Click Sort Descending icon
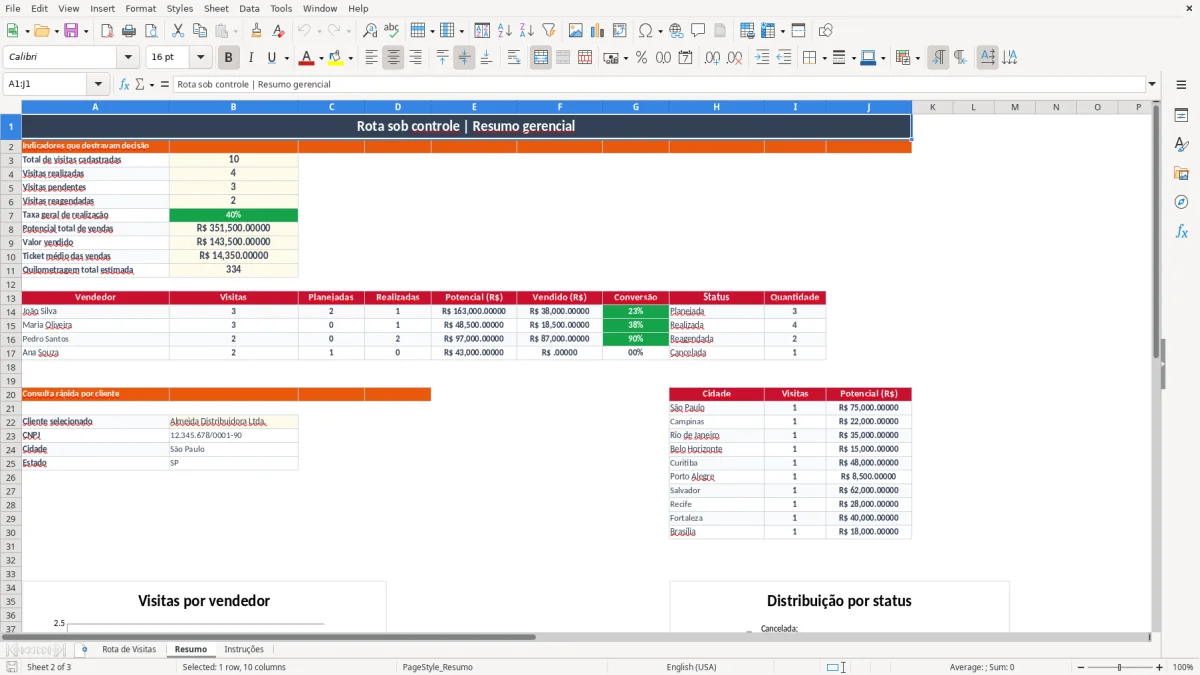Screen dimensions: 1200x675 pyautogui.click(x=526, y=31)
